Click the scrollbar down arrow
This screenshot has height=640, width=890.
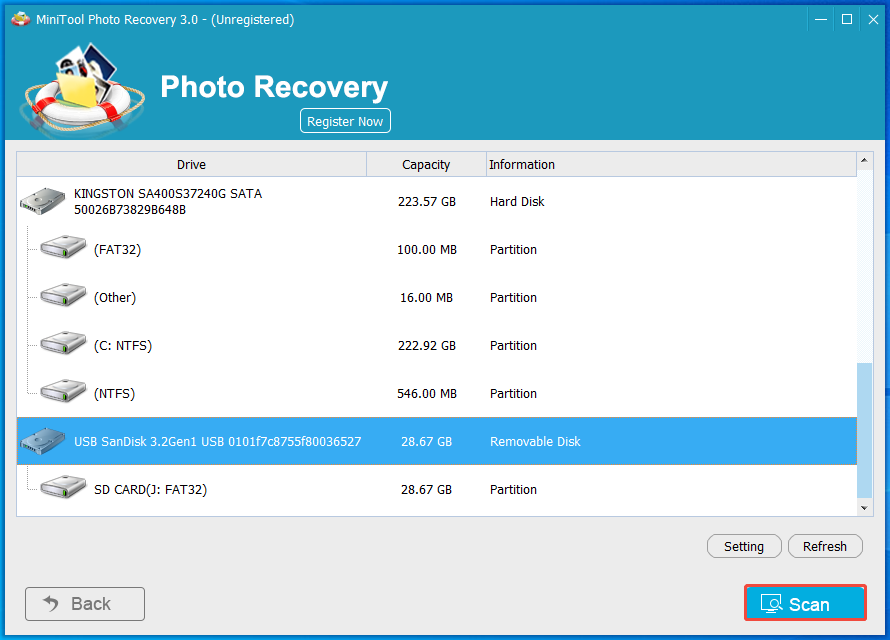coord(864,508)
